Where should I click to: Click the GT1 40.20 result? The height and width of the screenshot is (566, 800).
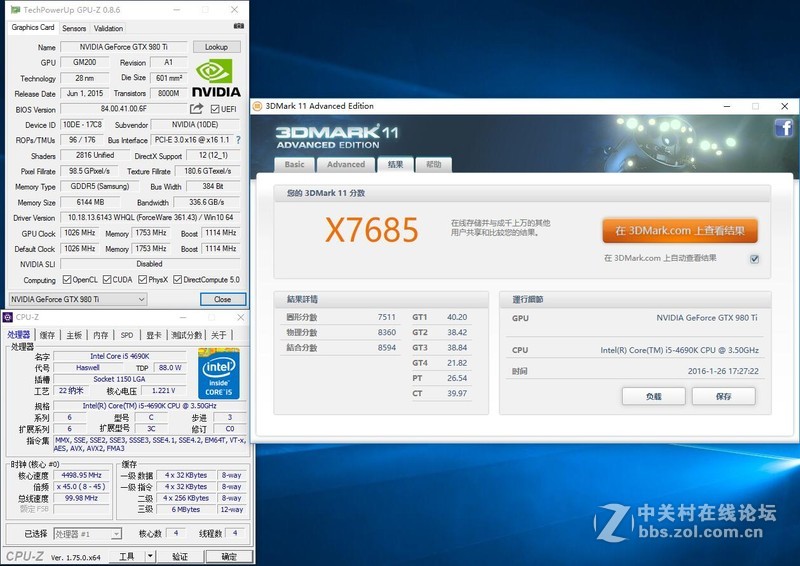point(440,317)
